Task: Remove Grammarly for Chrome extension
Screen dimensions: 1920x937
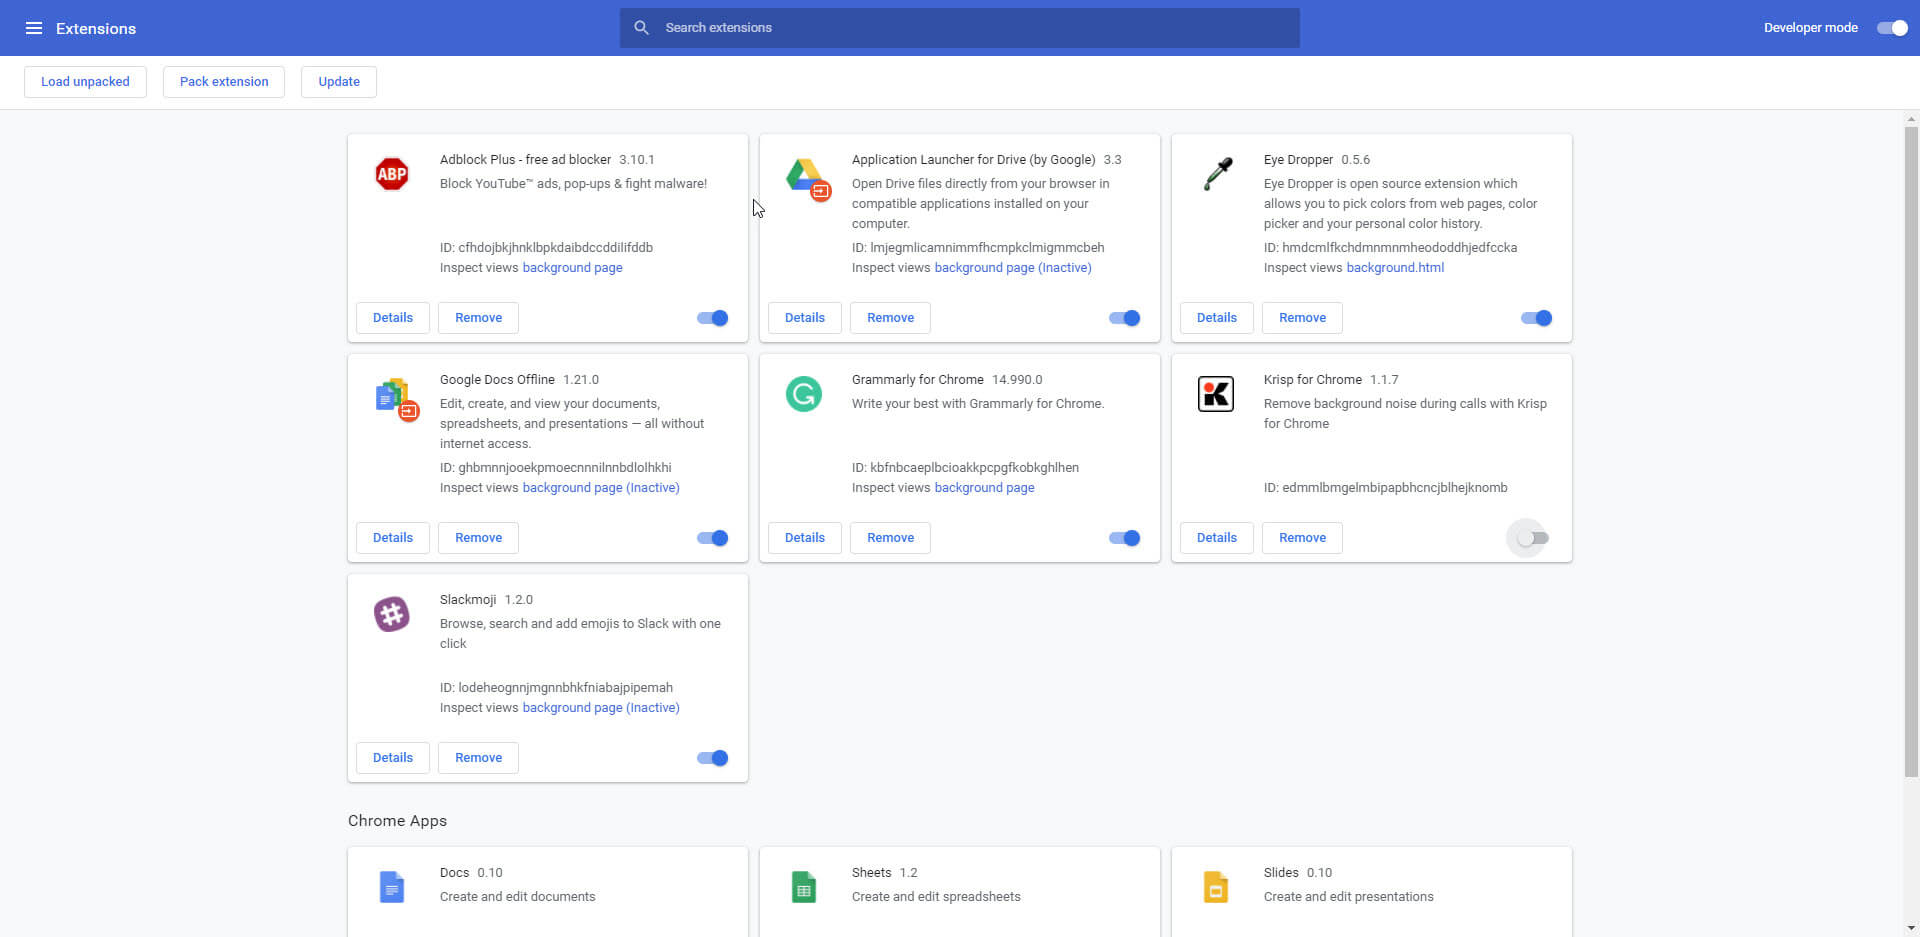Action: [891, 538]
